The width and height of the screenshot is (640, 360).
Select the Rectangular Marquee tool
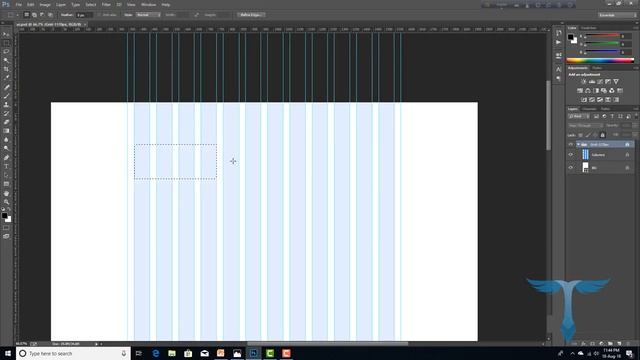click(x=6, y=43)
